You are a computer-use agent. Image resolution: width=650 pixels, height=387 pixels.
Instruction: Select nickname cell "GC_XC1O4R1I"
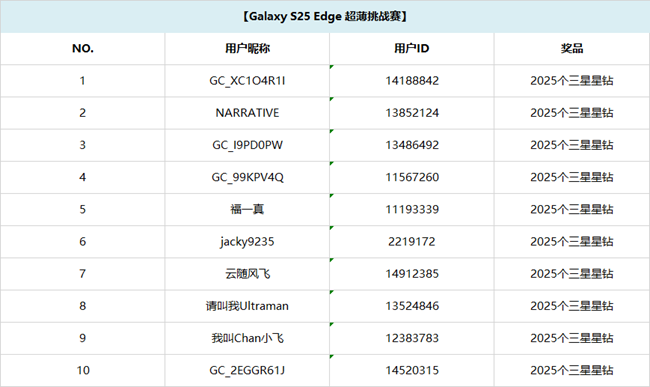pos(247,80)
